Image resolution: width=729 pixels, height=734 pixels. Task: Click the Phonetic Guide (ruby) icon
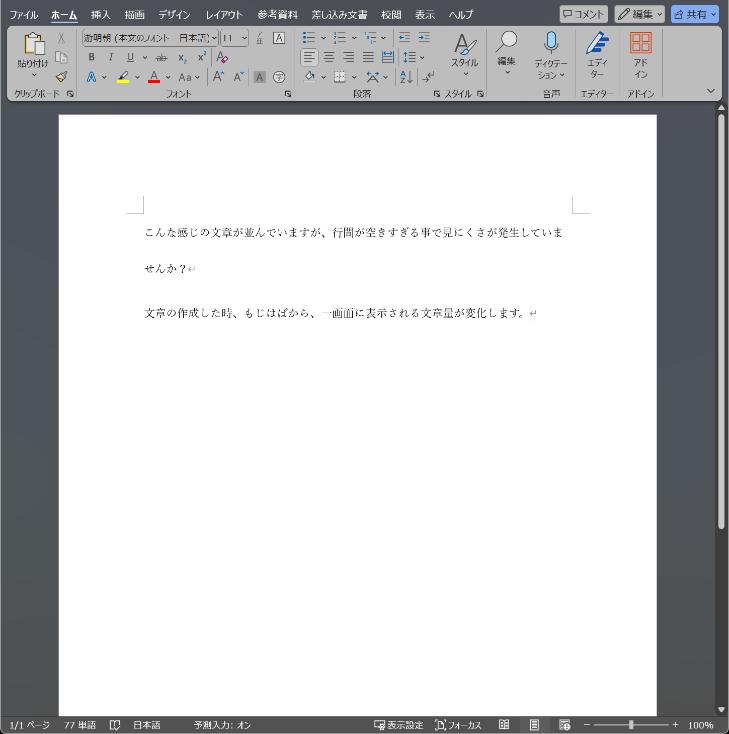(x=259, y=38)
